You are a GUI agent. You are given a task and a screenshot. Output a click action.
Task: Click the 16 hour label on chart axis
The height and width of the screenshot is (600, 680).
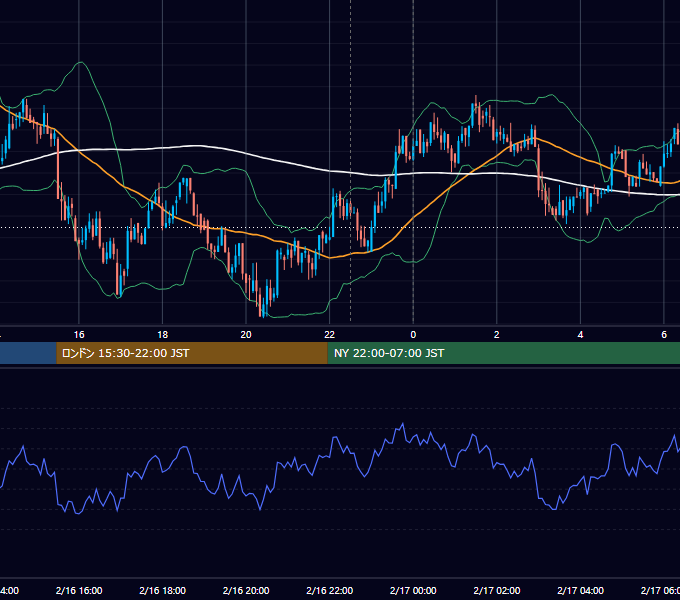(79, 335)
